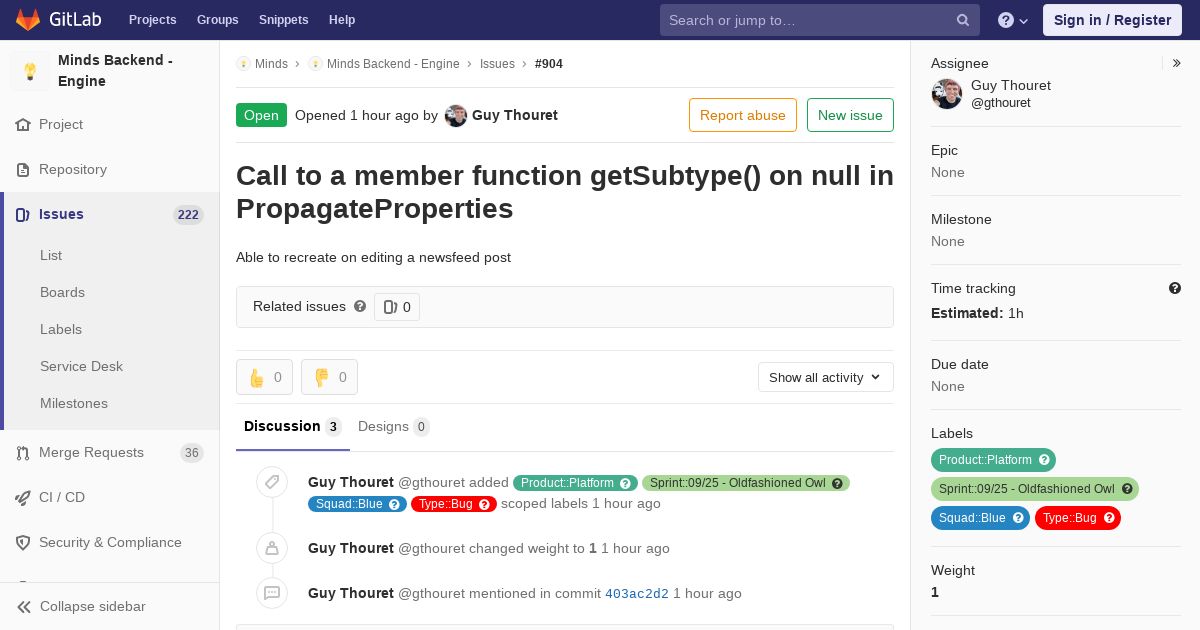Click the Issues count badge 222
The height and width of the screenshot is (630, 1200).
click(188, 215)
